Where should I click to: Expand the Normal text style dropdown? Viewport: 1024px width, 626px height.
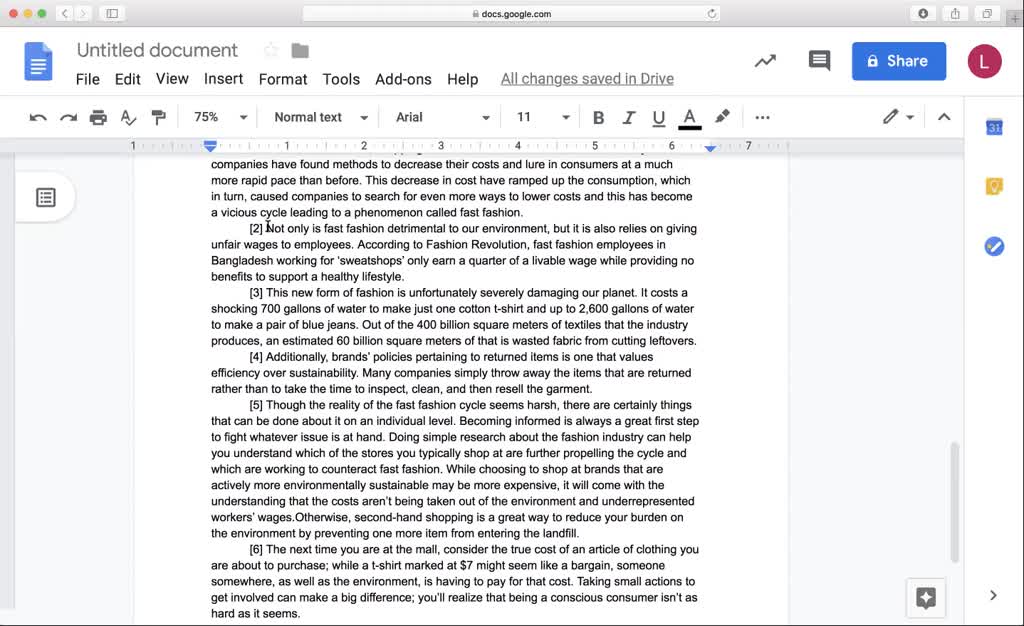[x=321, y=117]
